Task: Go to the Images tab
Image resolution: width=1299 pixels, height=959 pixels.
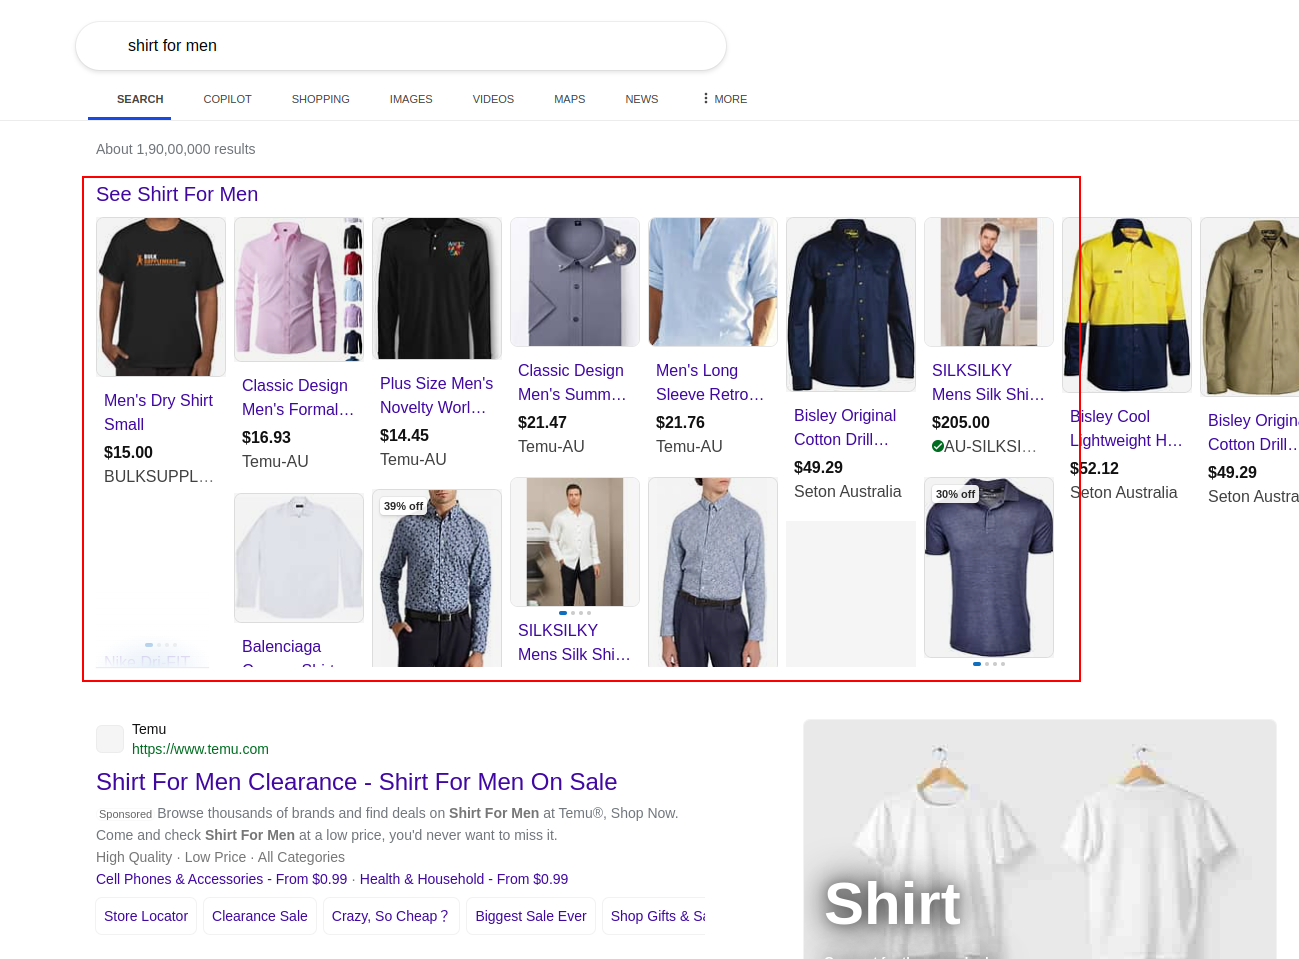Action: point(411,99)
